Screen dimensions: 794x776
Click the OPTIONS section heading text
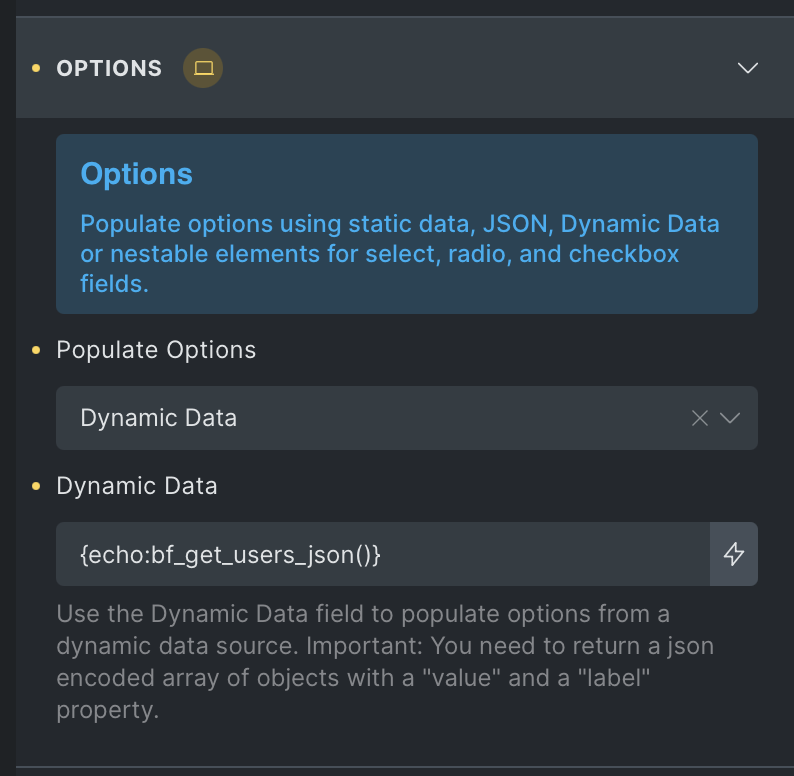click(x=109, y=68)
